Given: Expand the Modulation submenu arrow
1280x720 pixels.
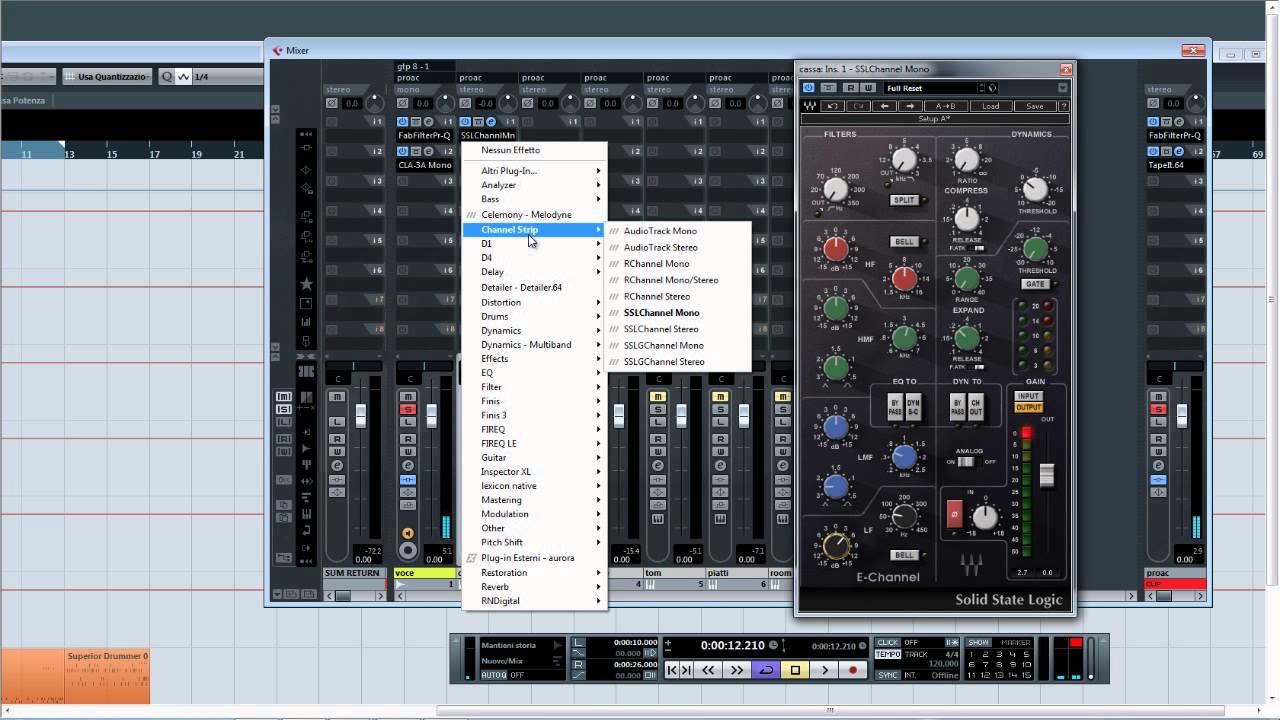Looking at the screenshot, I should pos(599,514).
